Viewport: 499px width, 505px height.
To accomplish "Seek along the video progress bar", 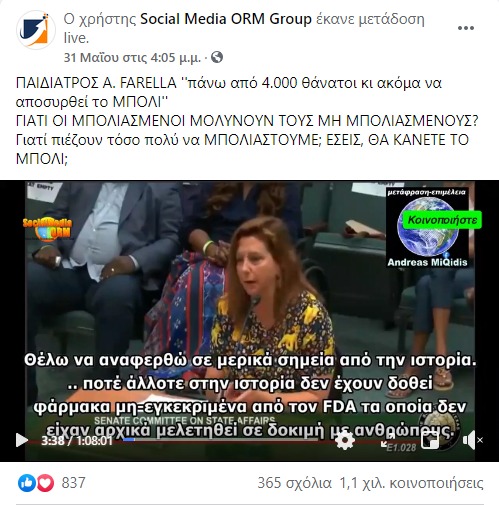I will click(222, 440).
